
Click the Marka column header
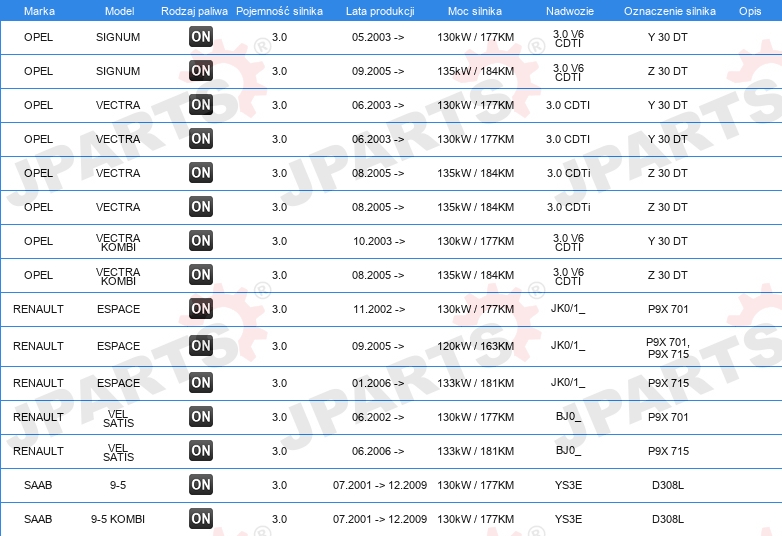[39, 11]
